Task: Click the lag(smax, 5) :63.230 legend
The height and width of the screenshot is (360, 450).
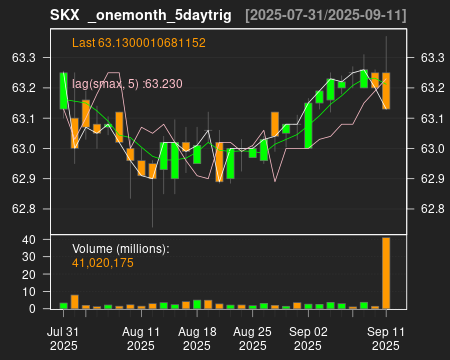Action: 127,84
